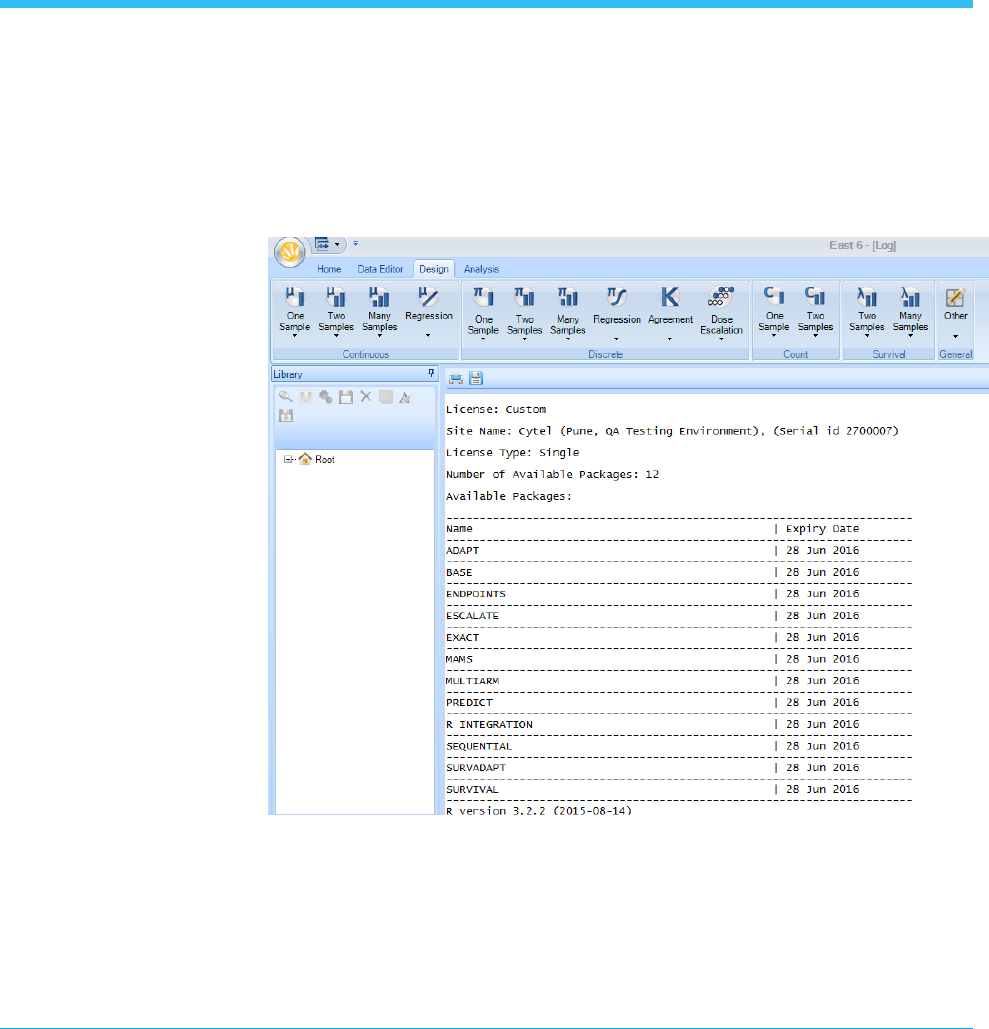Click the ESCALATE package row name

pos(473,616)
